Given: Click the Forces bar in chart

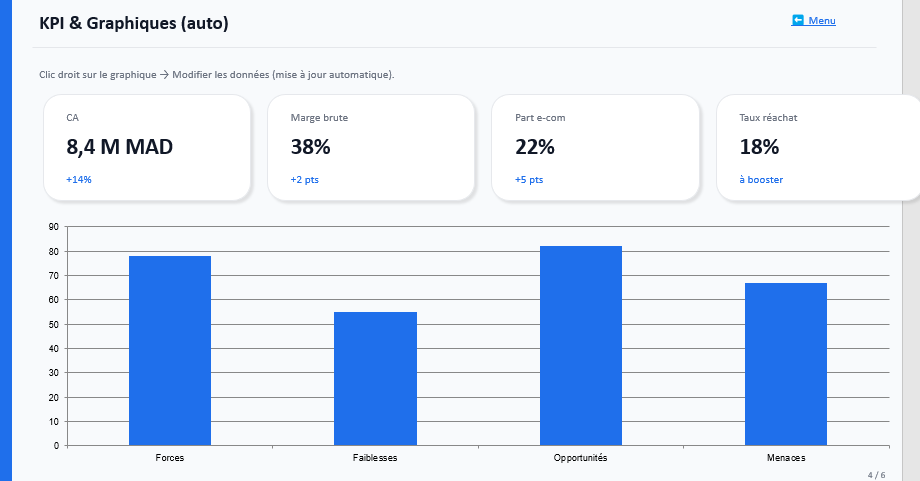Looking at the screenshot, I should coord(170,350).
